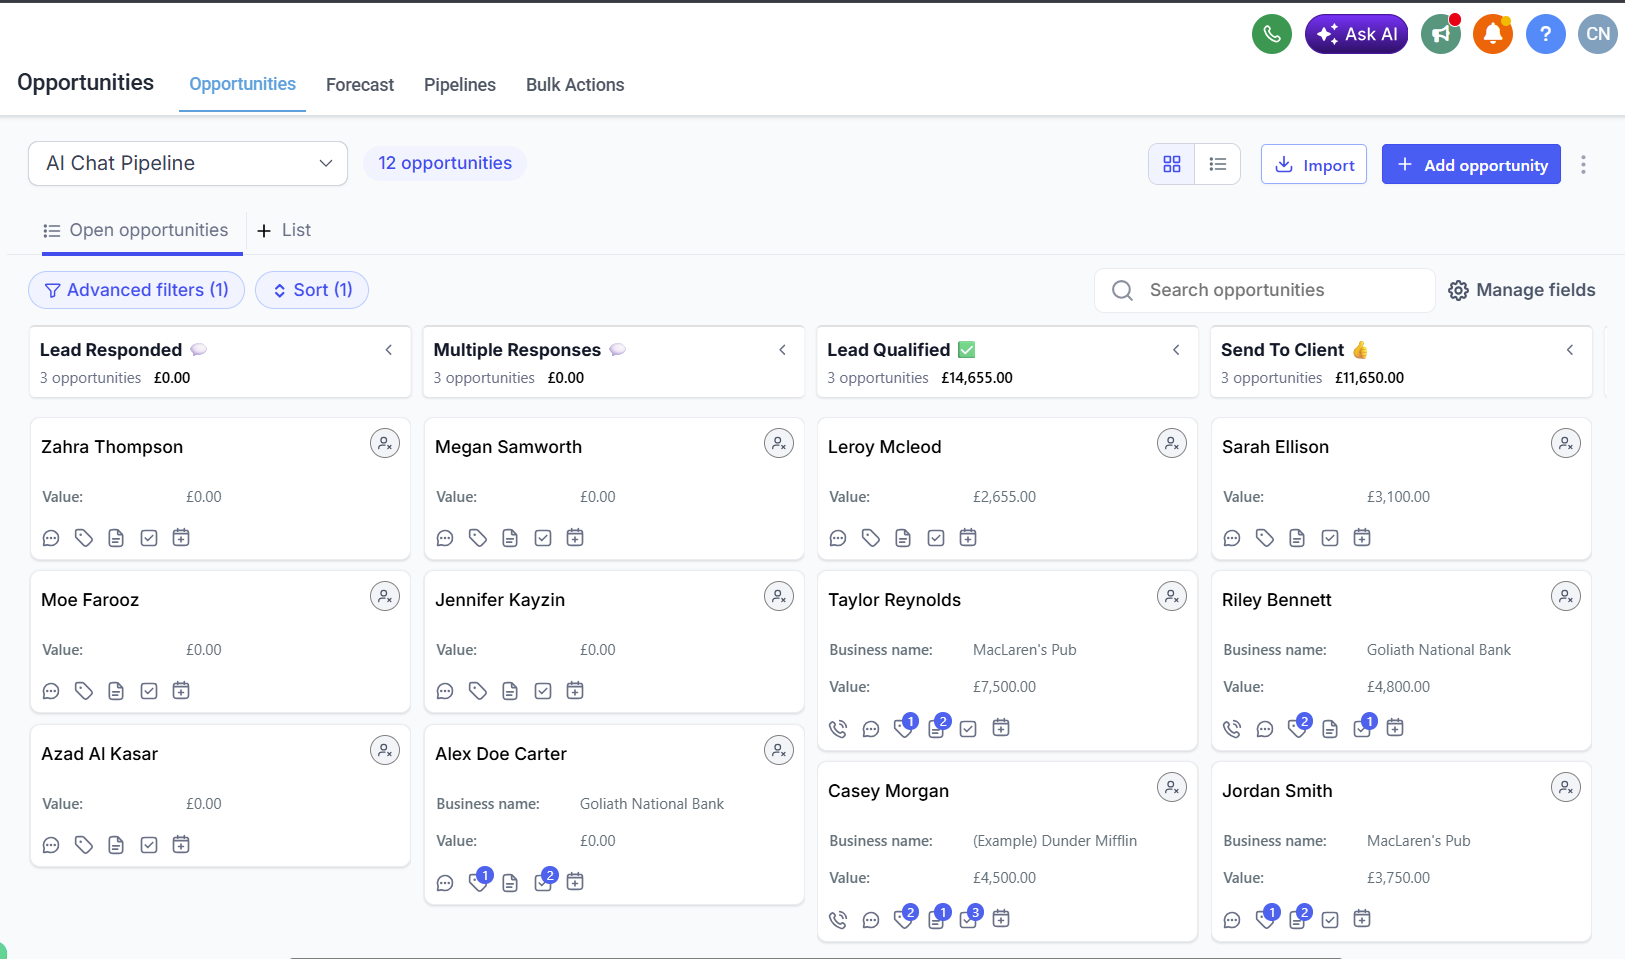The image size is (1625, 959).
Task: Open the orange notifications bell
Action: [x=1493, y=34]
